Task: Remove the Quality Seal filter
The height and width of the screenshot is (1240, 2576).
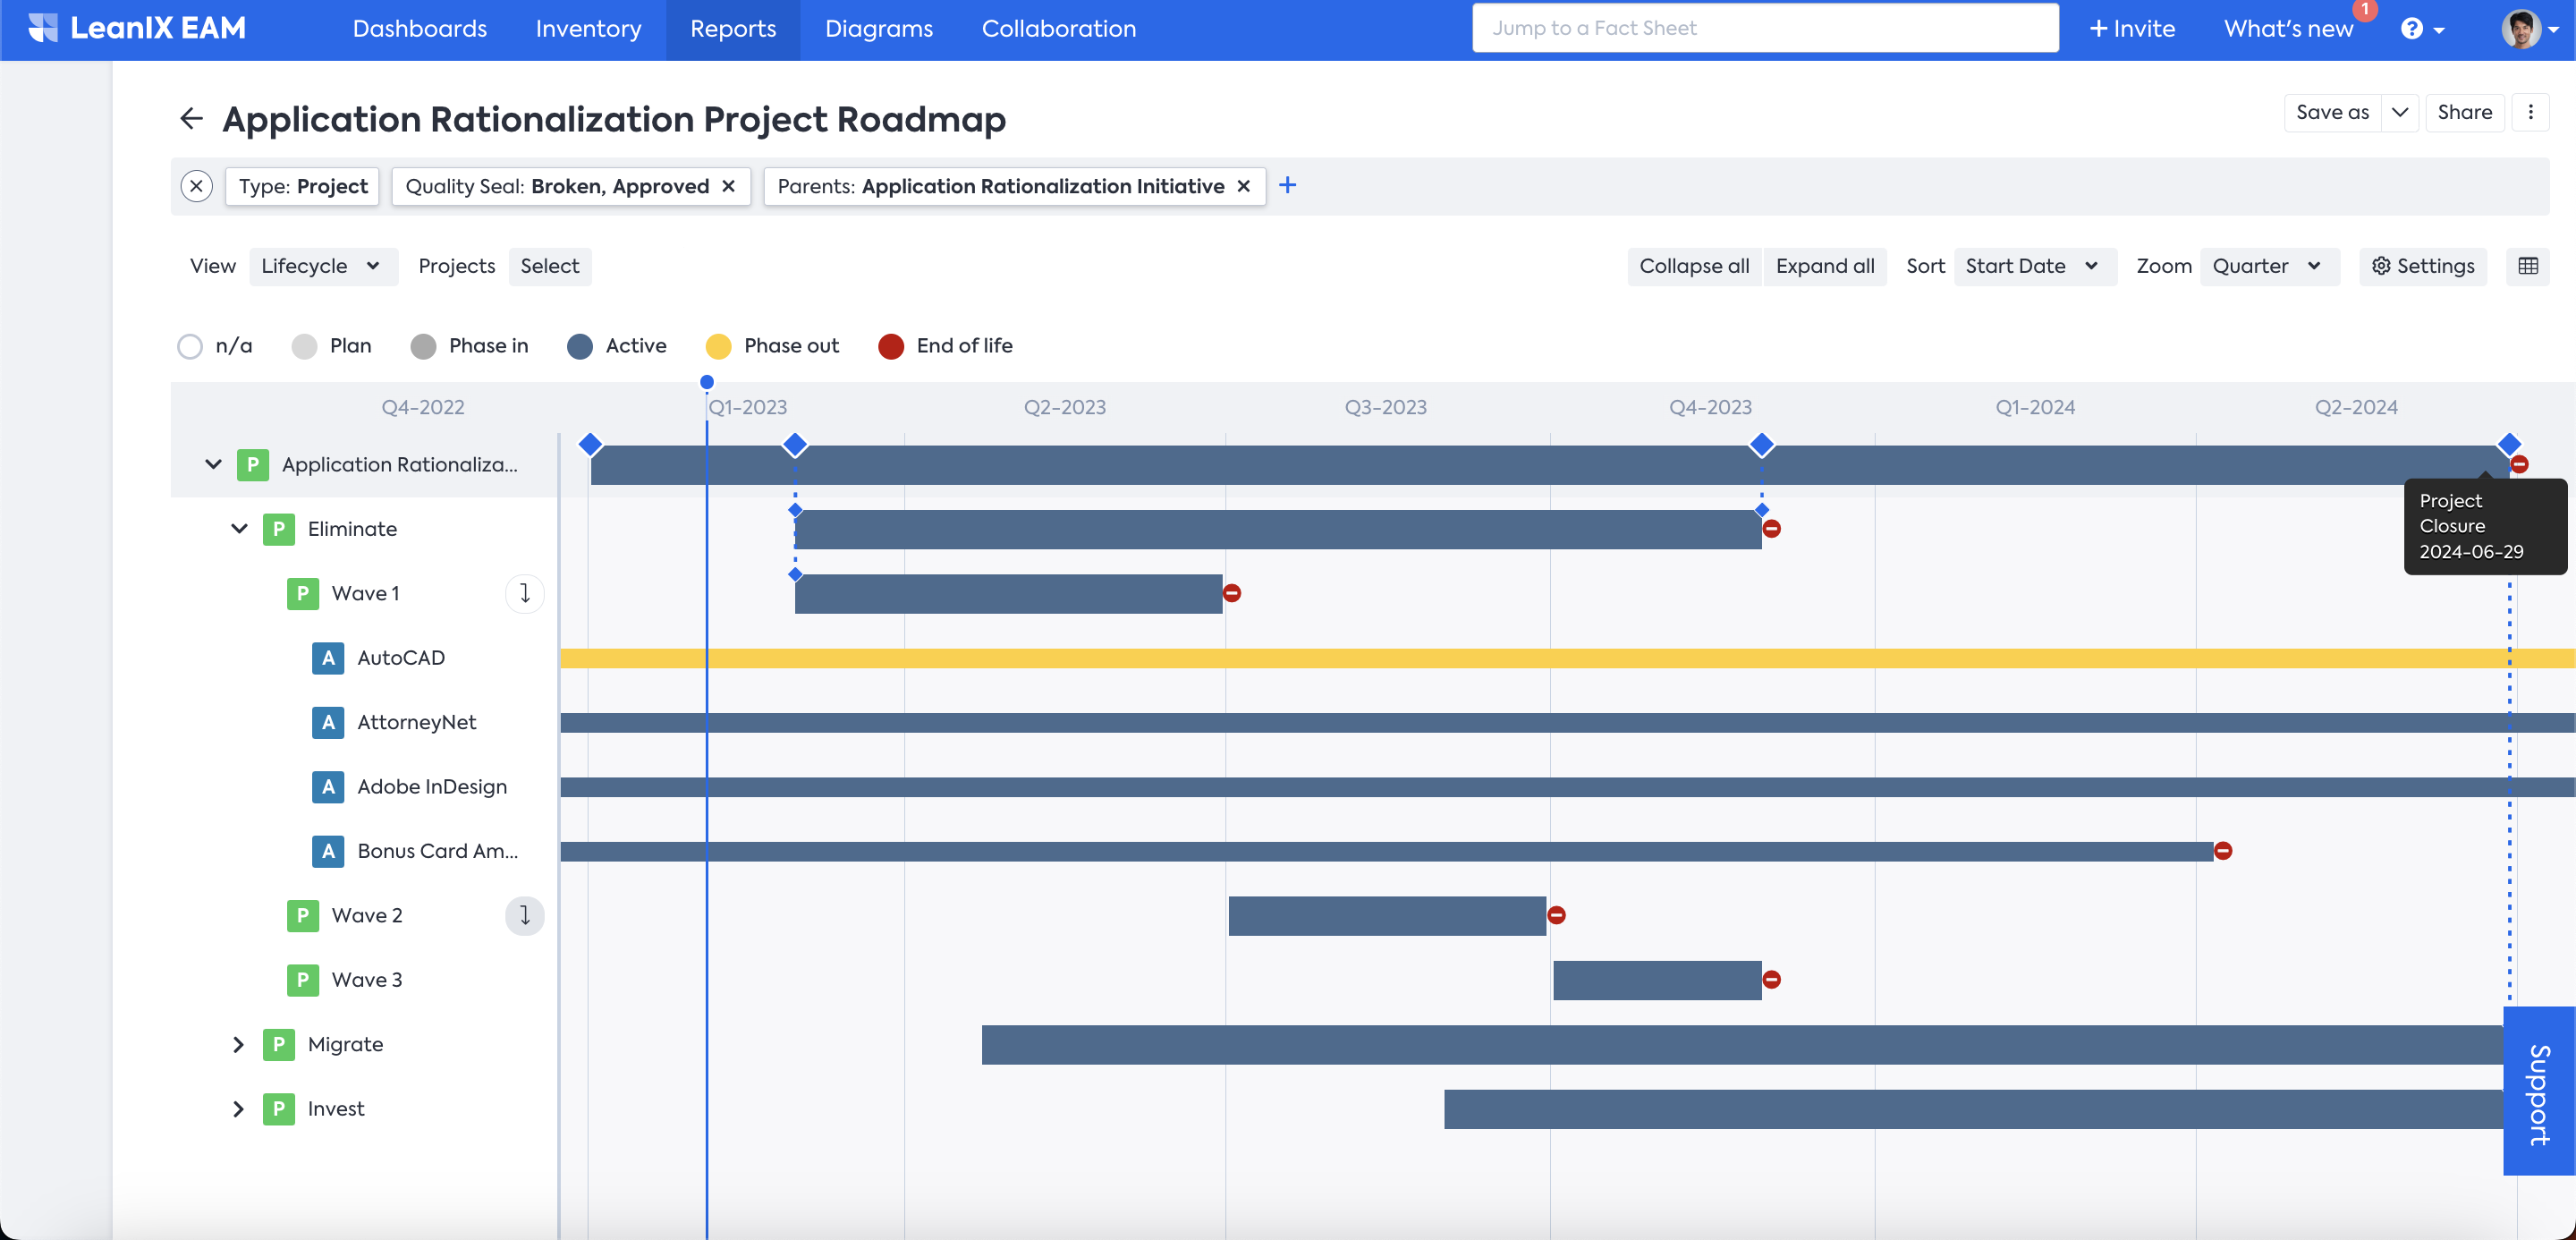Action: 729,186
